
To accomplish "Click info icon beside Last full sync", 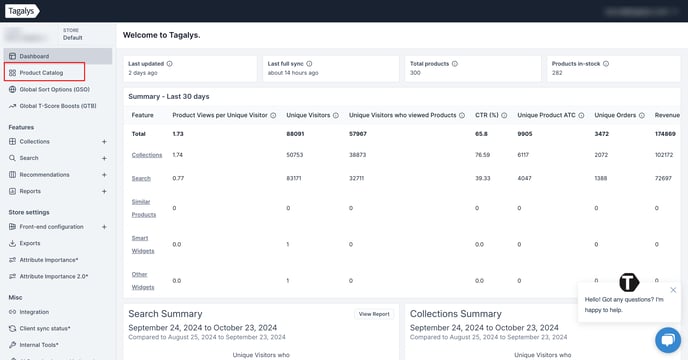I will (309, 64).
